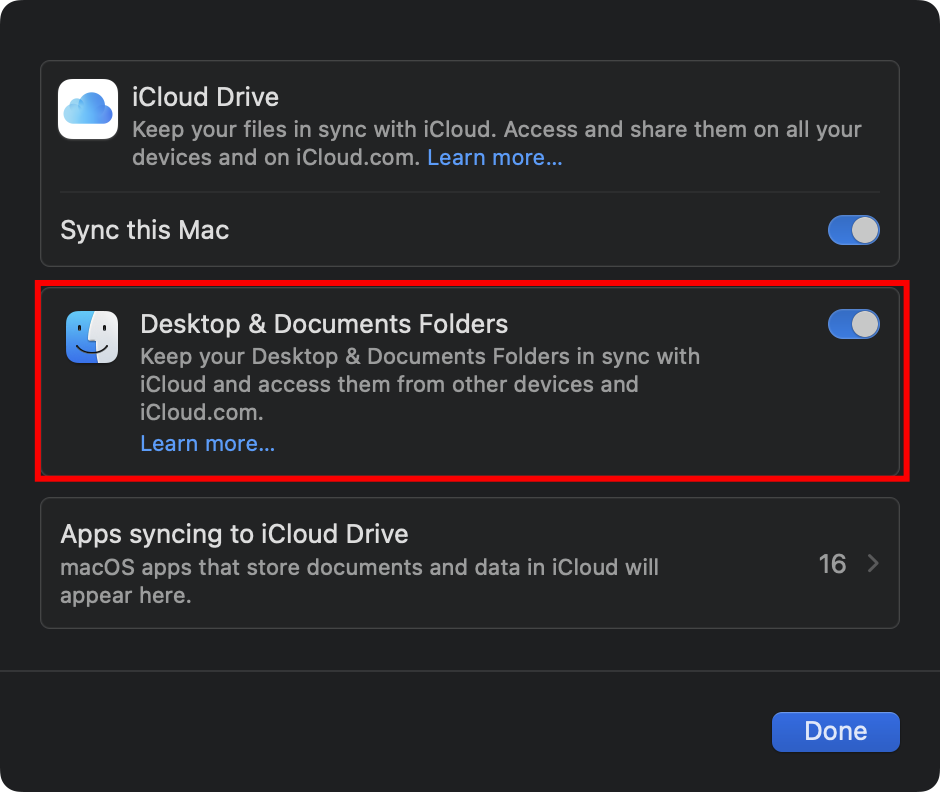Disable Desktop & Documents Folders syncing toggle

pyautogui.click(x=854, y=324)
